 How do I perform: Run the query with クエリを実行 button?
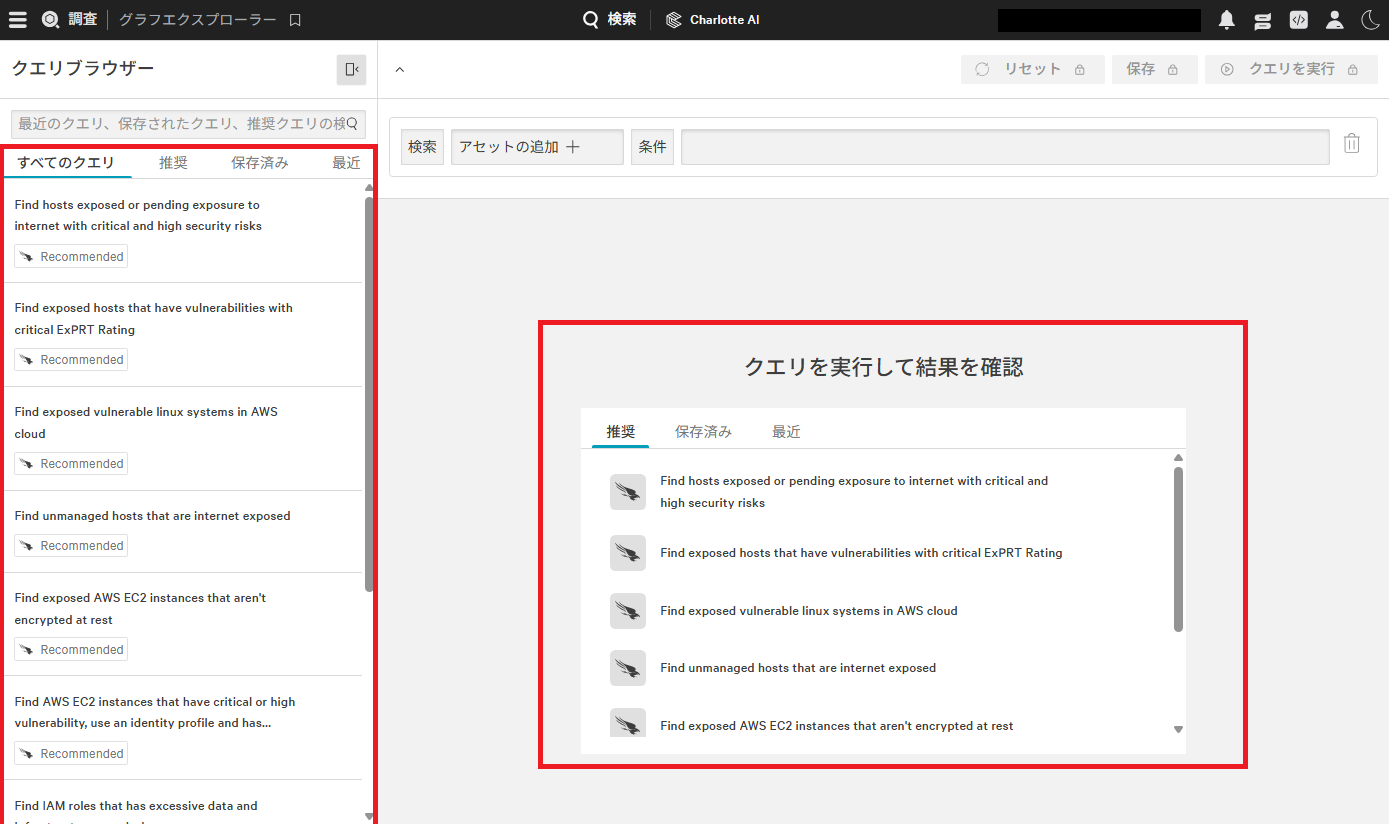1290,69
